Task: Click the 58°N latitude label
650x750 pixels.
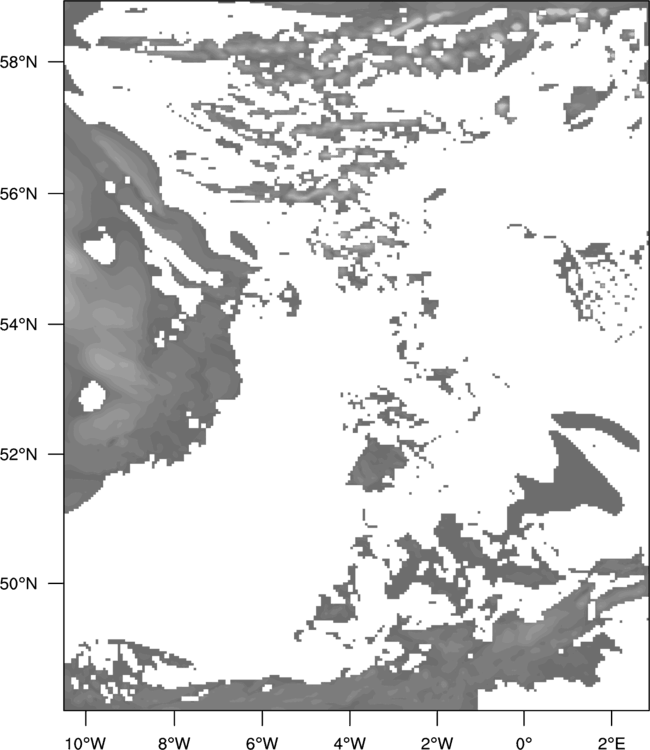Action: point(18,62)
